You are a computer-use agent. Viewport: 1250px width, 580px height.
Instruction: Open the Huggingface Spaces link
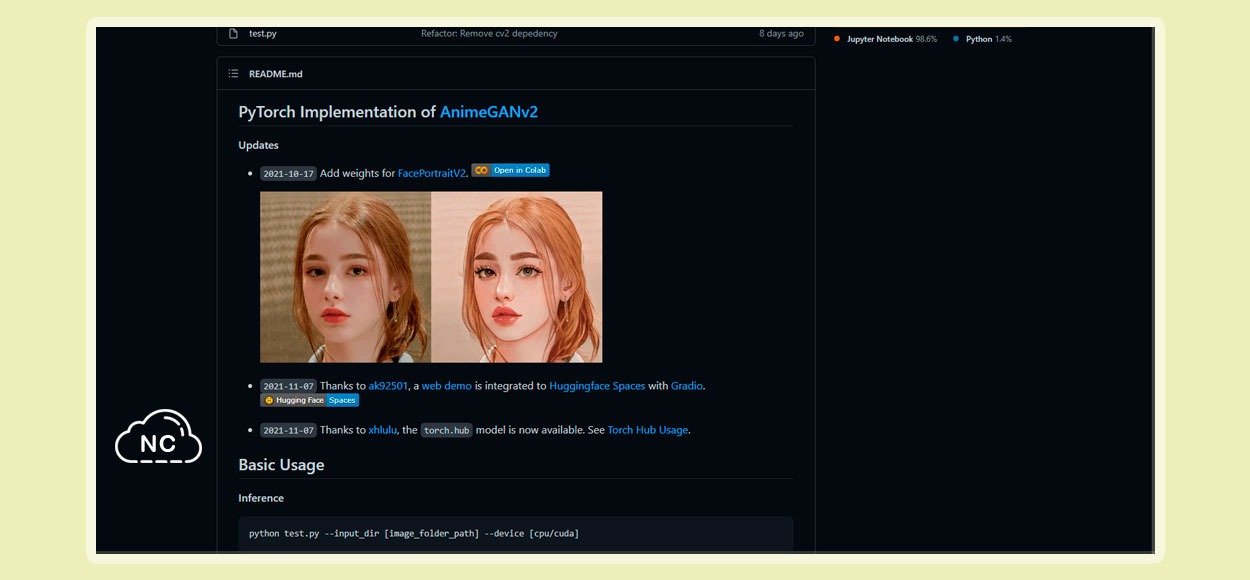click(597, 385)
